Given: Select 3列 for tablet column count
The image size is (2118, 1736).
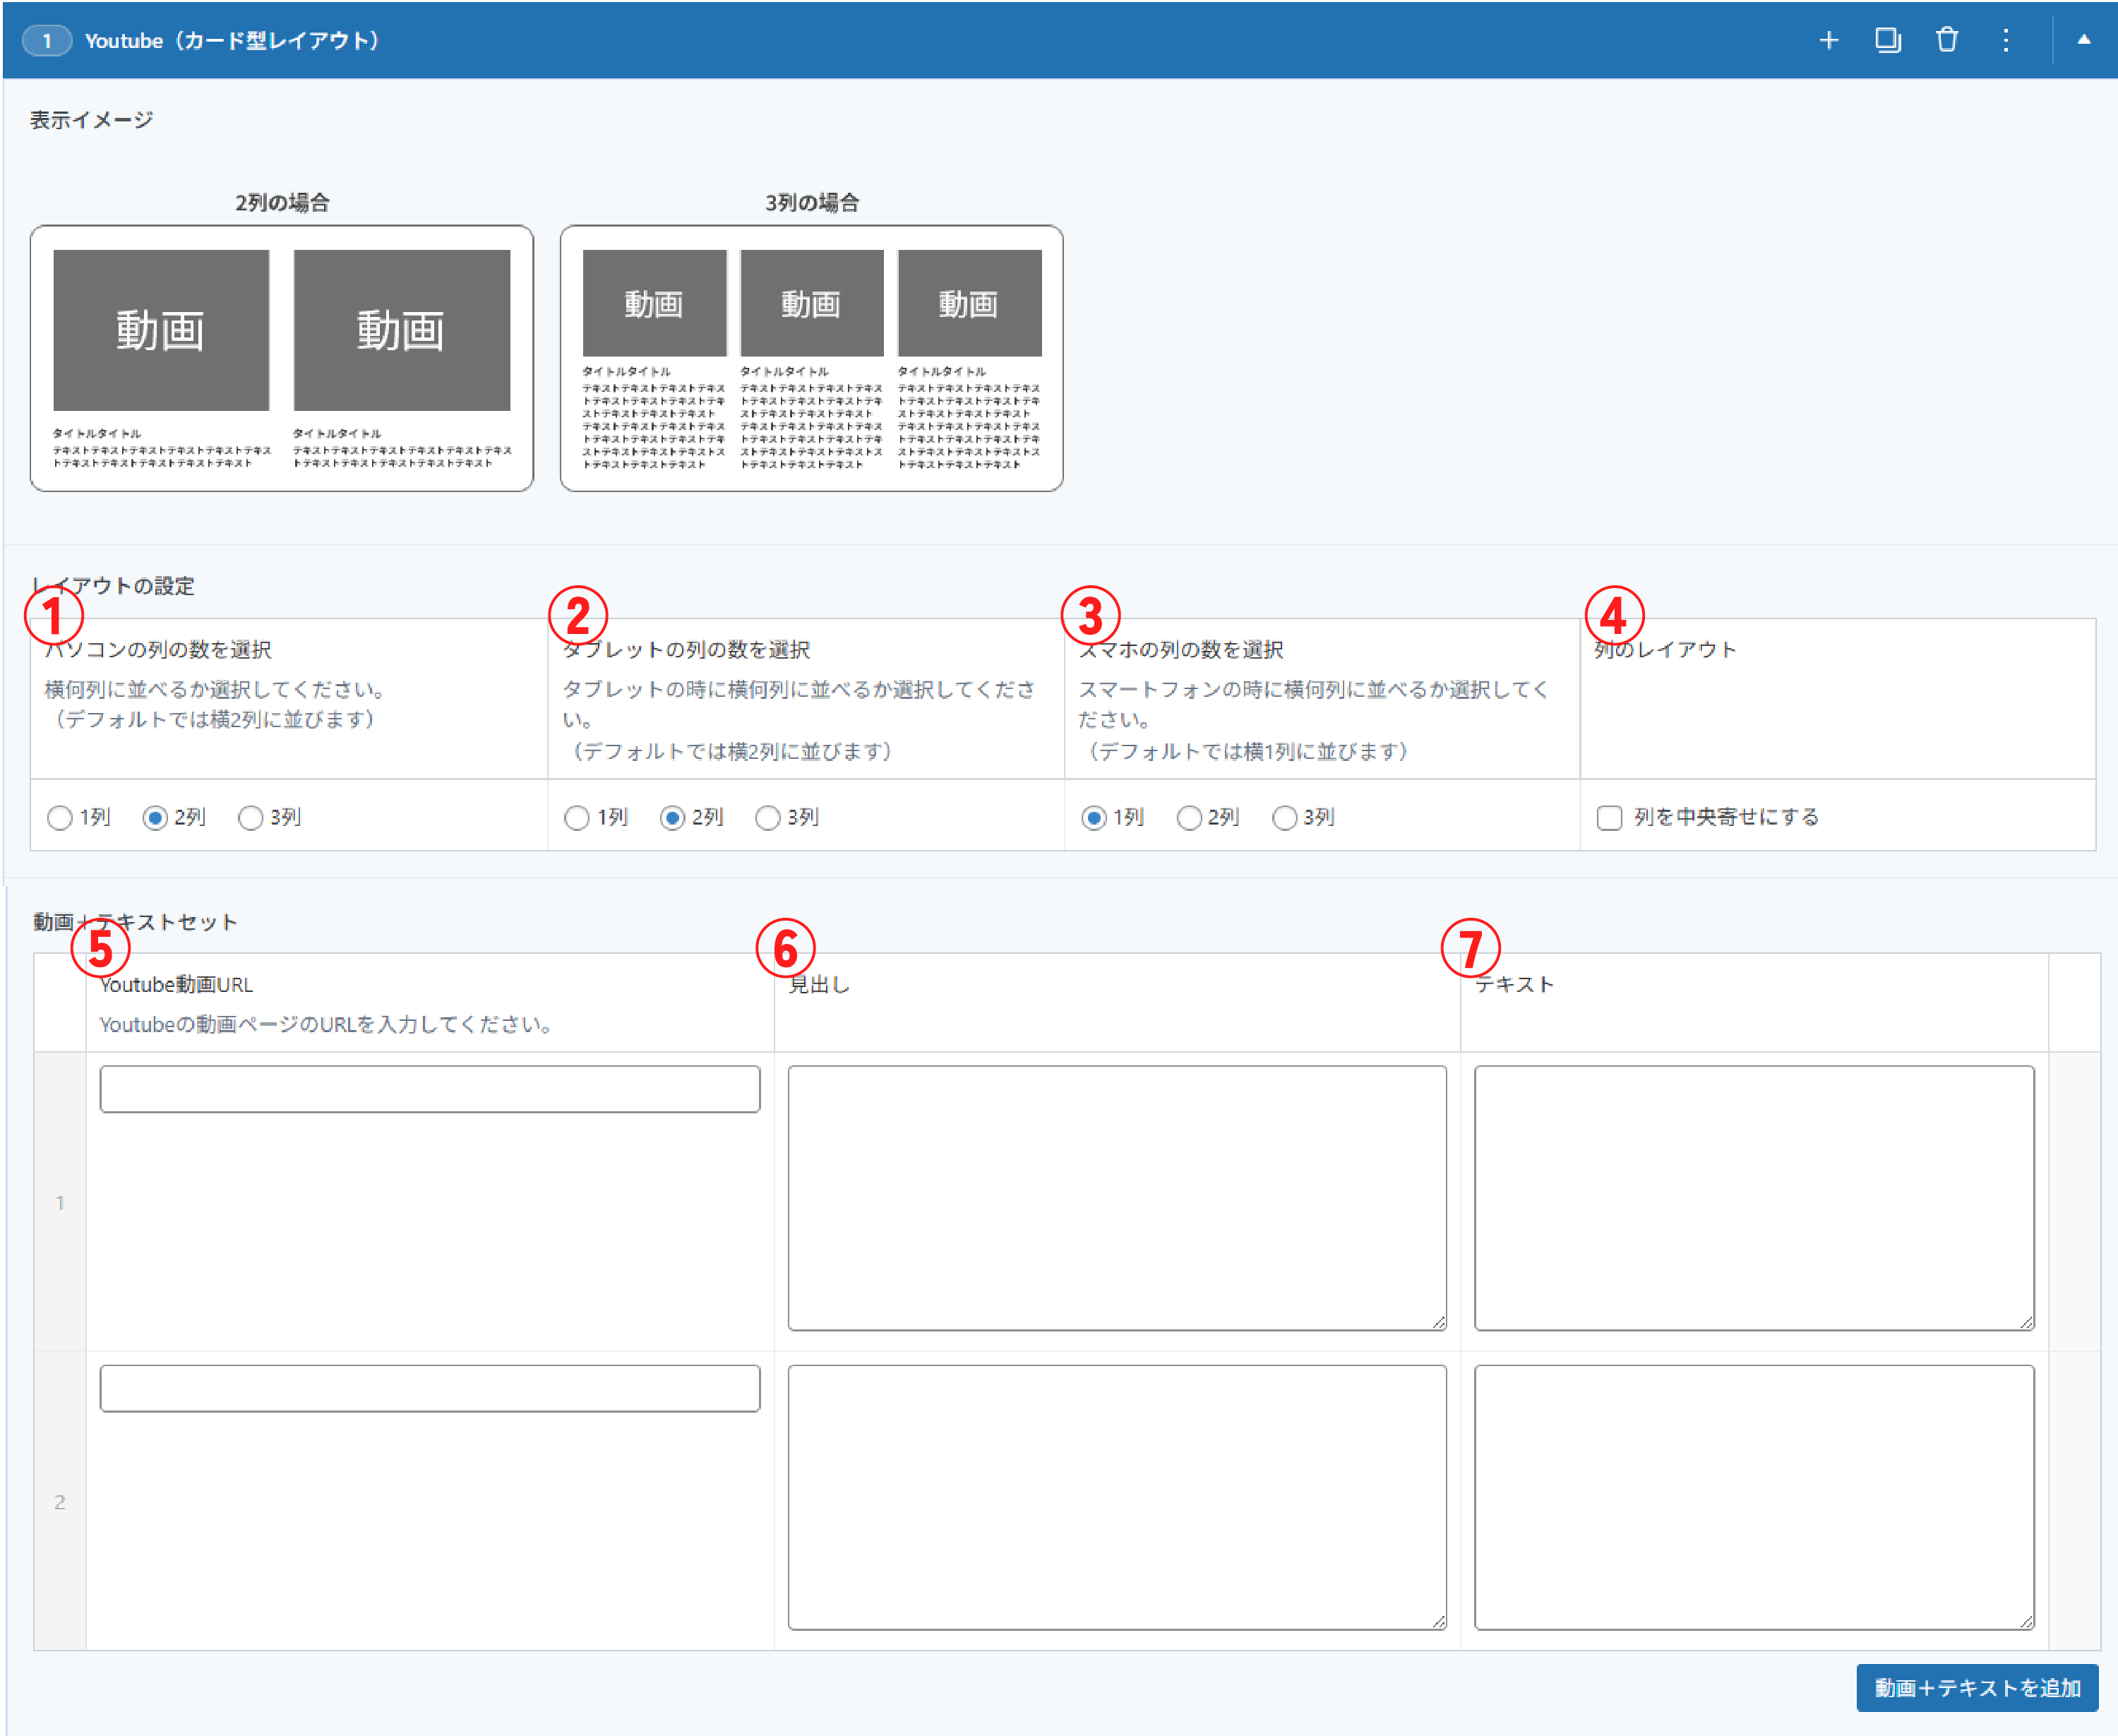Looking at the screenshot, I should (x=768, y=818).
